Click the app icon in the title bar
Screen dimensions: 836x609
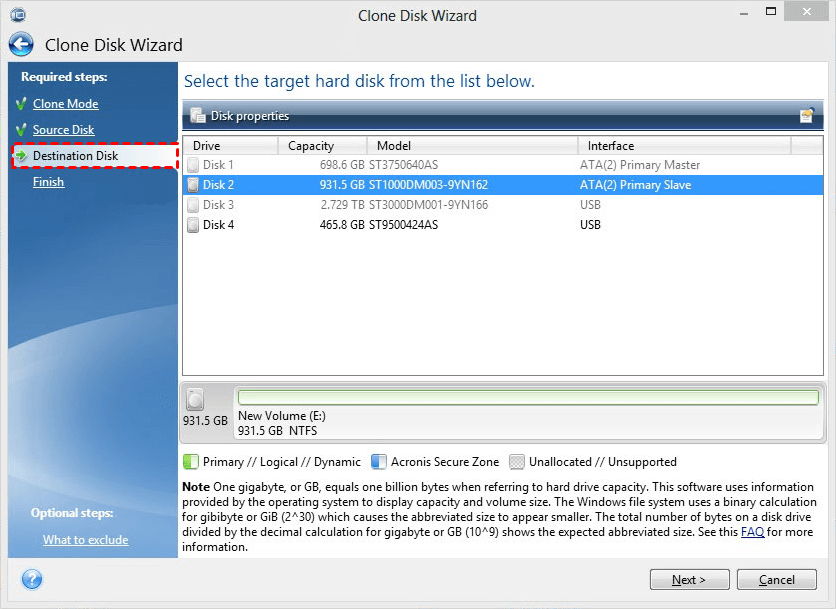(18, 14)
